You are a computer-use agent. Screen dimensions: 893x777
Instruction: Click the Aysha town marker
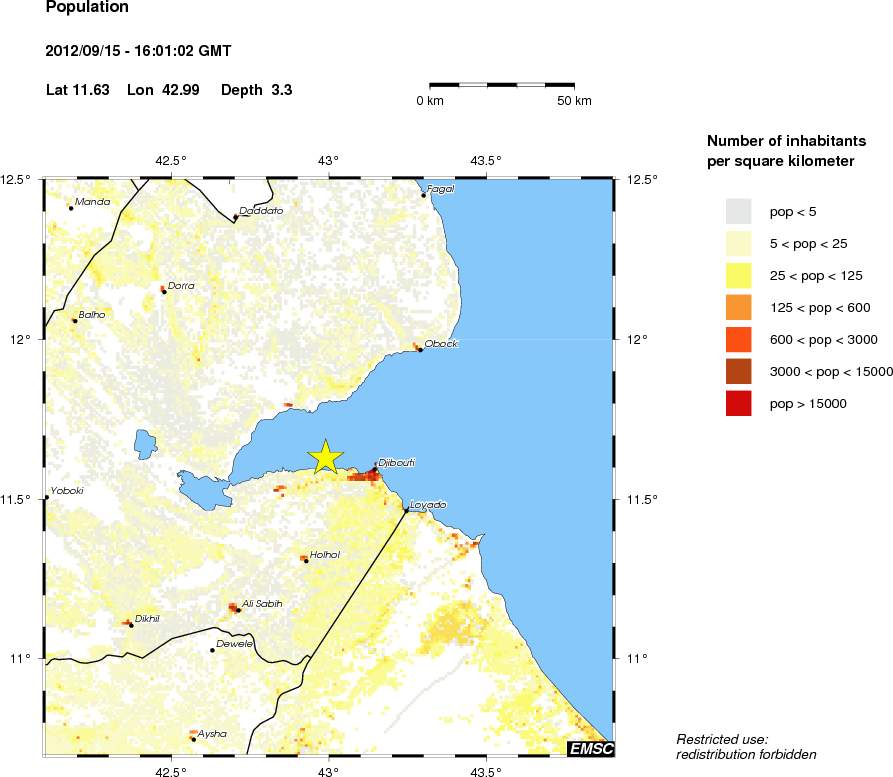tap(193, 738)
